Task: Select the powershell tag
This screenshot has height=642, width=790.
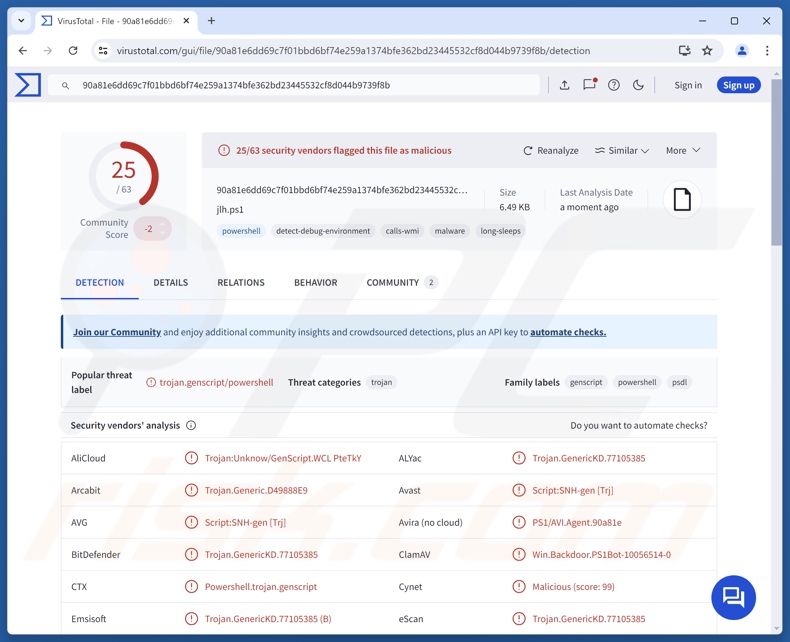Action: (241, 231)
